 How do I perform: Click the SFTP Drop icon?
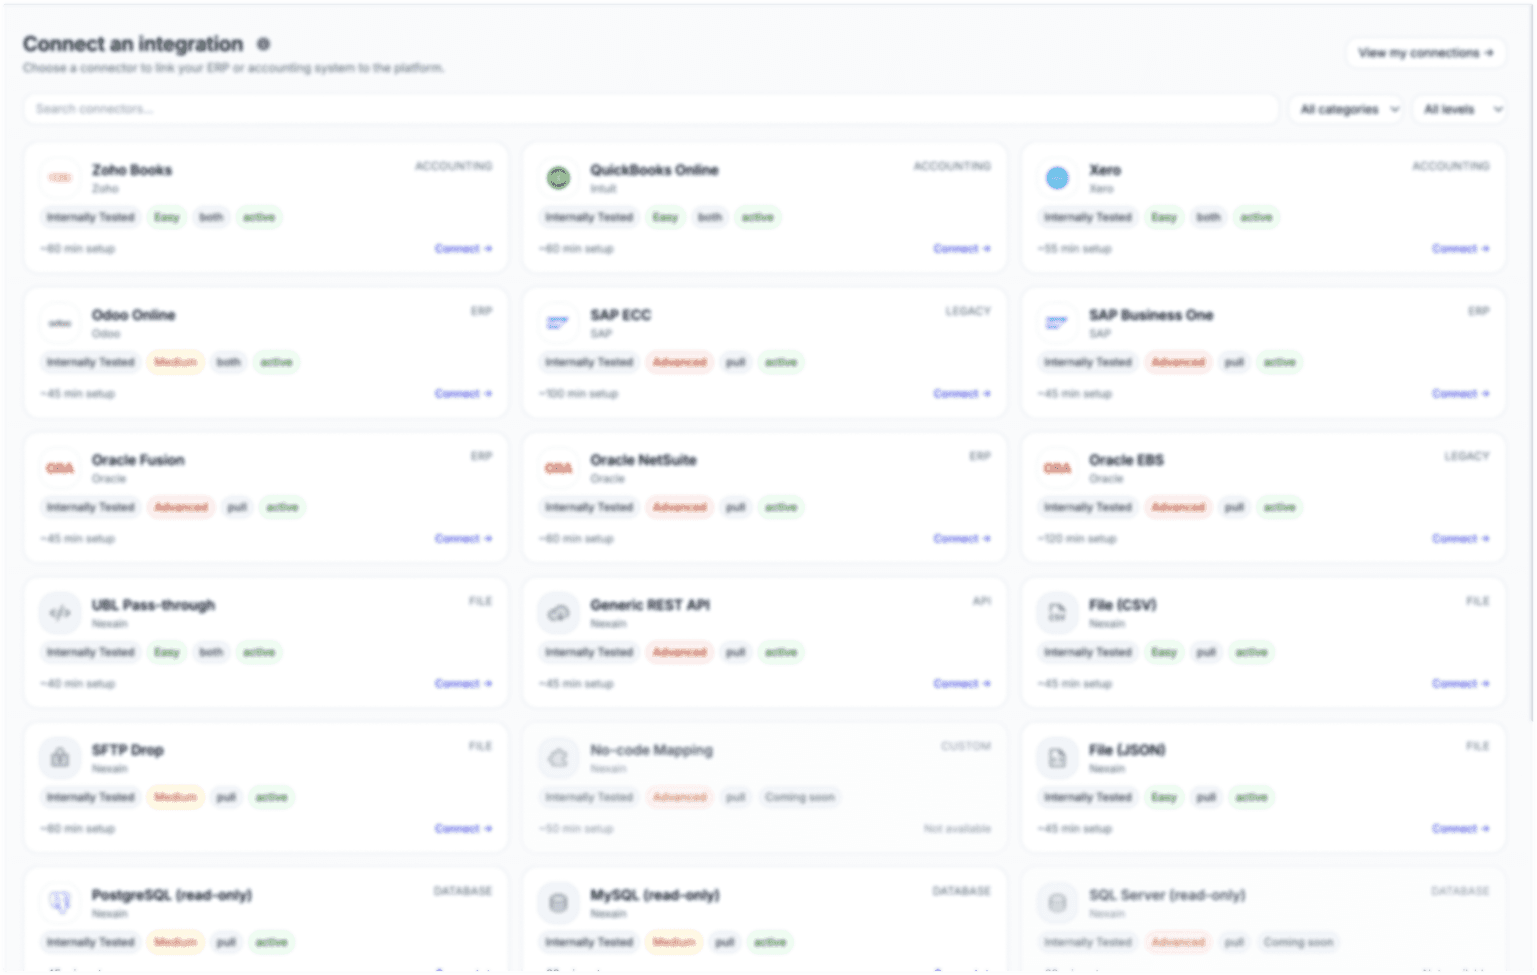(60, 758)
